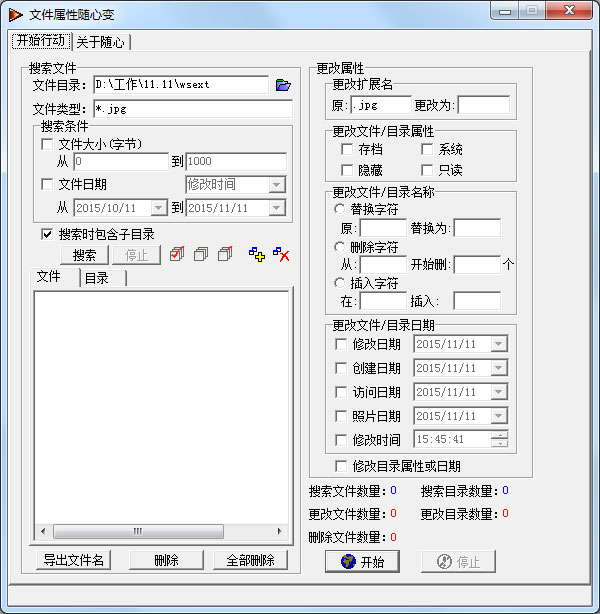Screen dimensions: 600x614
Task: Click the 原 .jpg extension field
Action: pos(381,105)
